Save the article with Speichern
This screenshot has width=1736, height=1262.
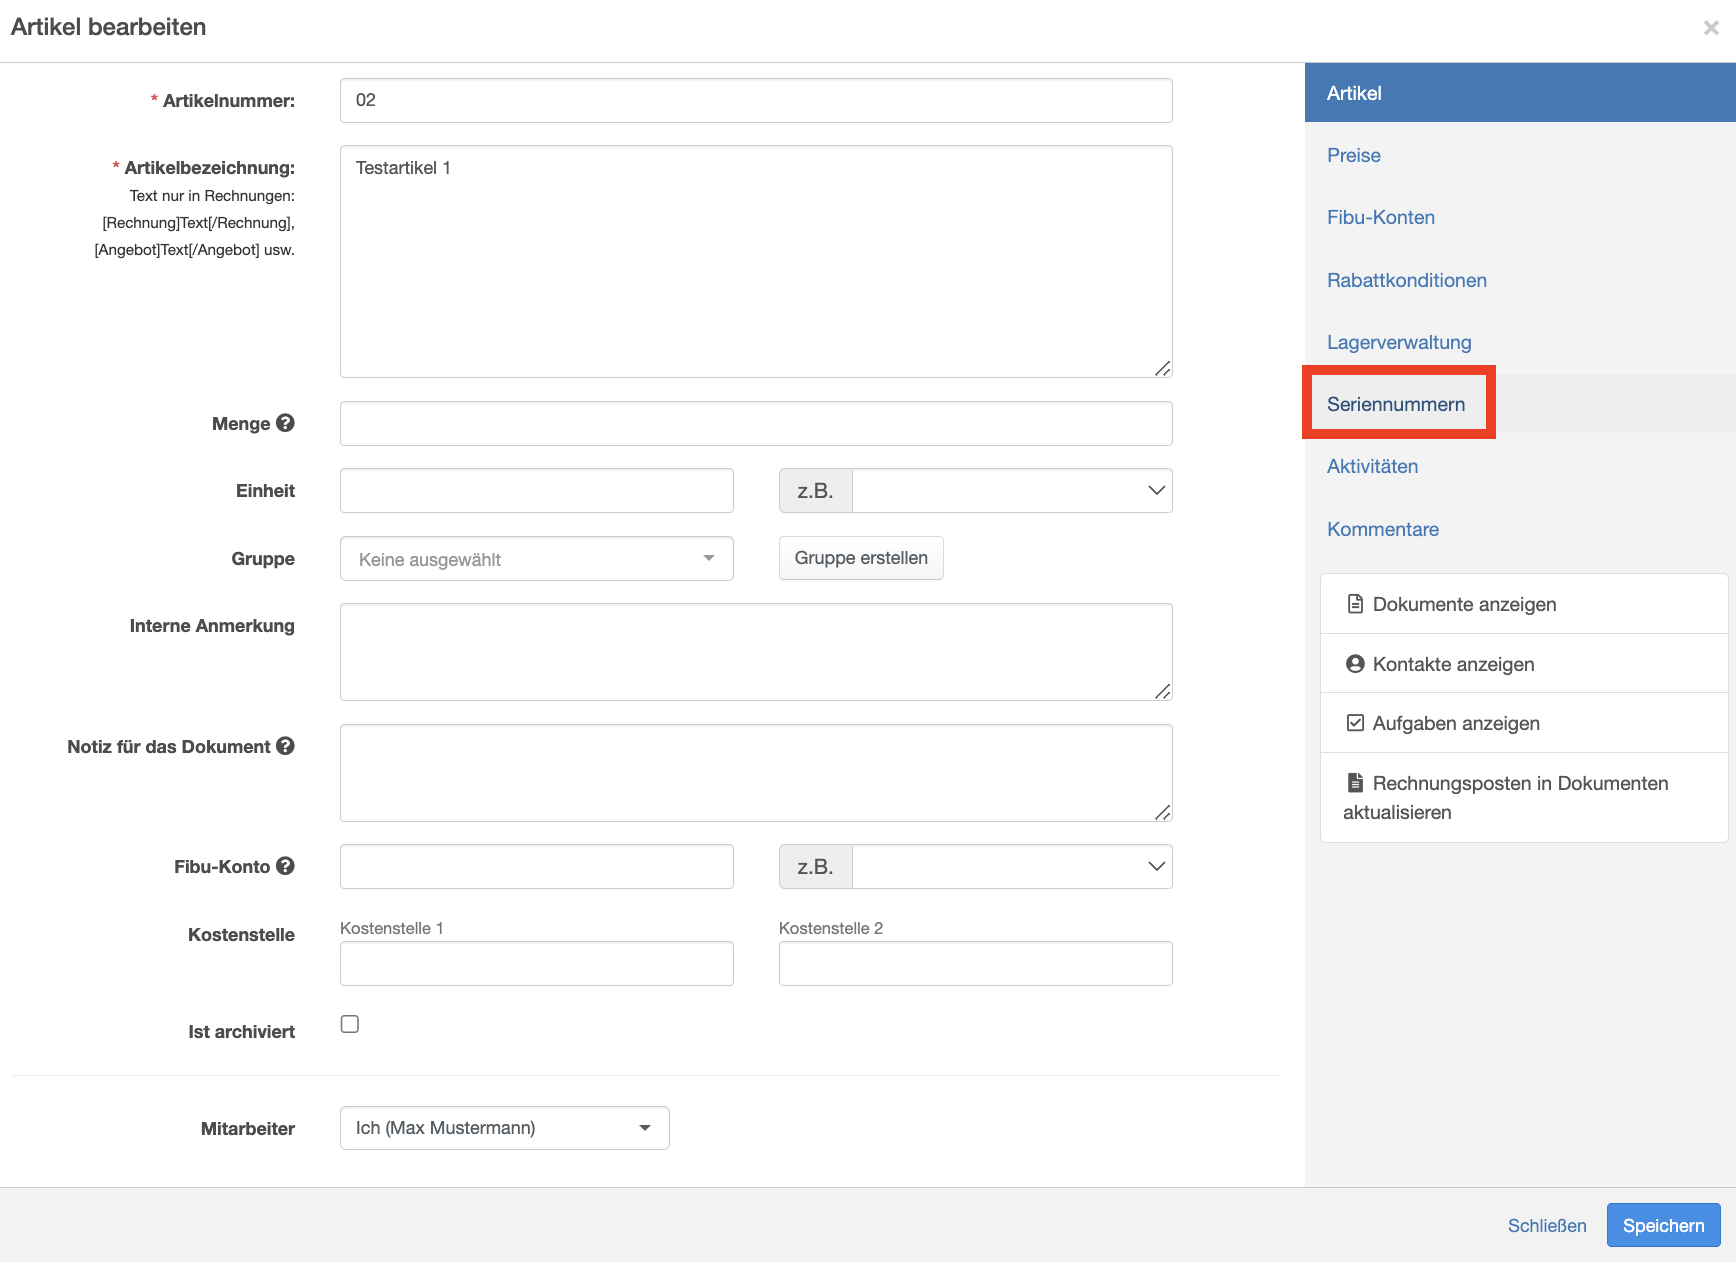[1664, 1225]
